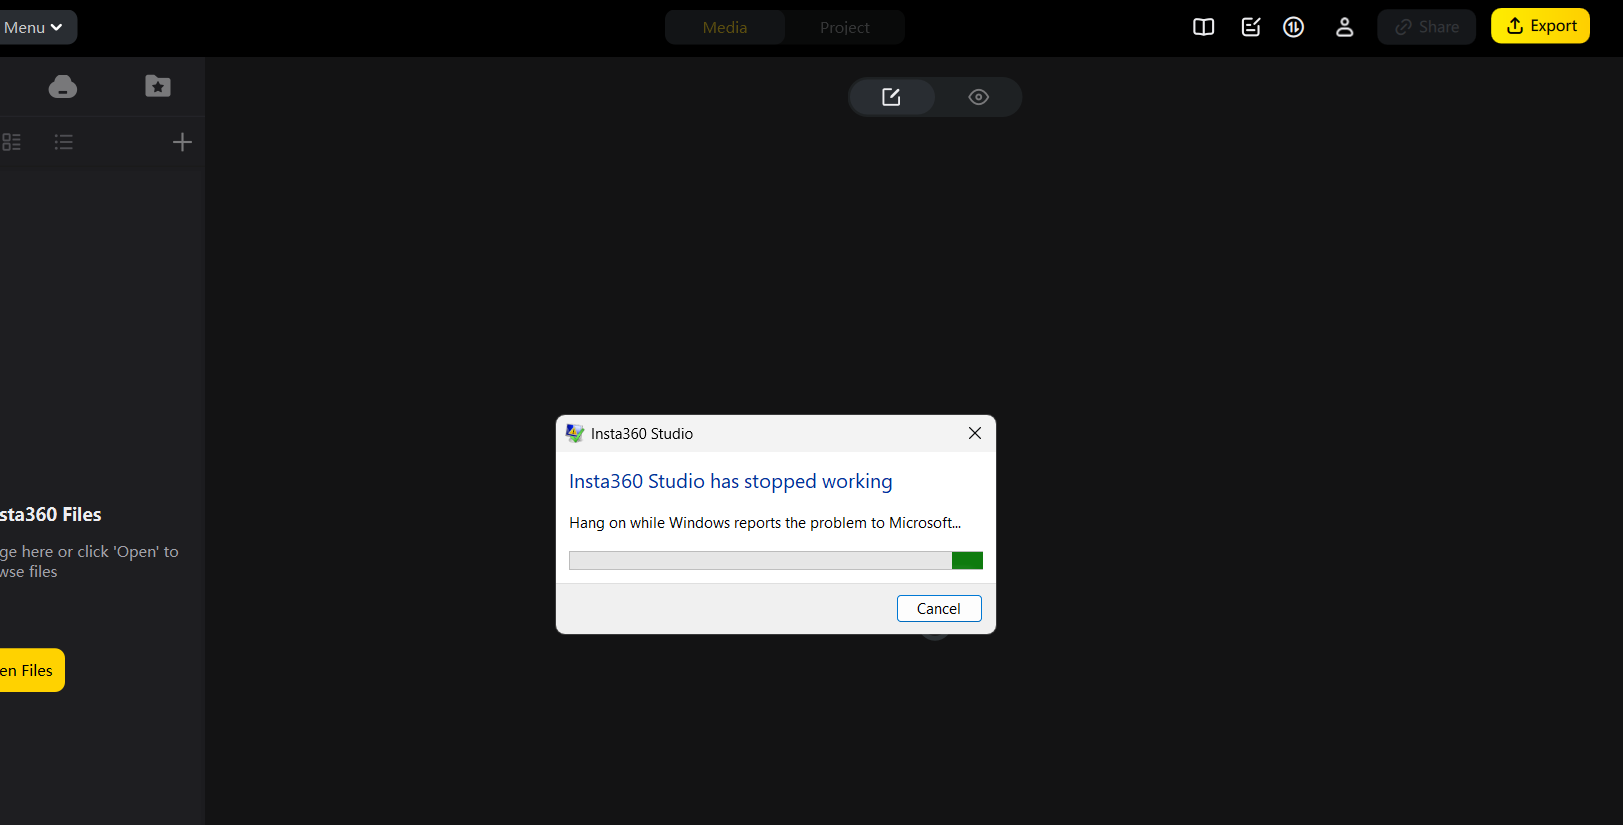Switch to list view layout
Viewport: 1623px width, 825px height.
(x=64, y=142)
